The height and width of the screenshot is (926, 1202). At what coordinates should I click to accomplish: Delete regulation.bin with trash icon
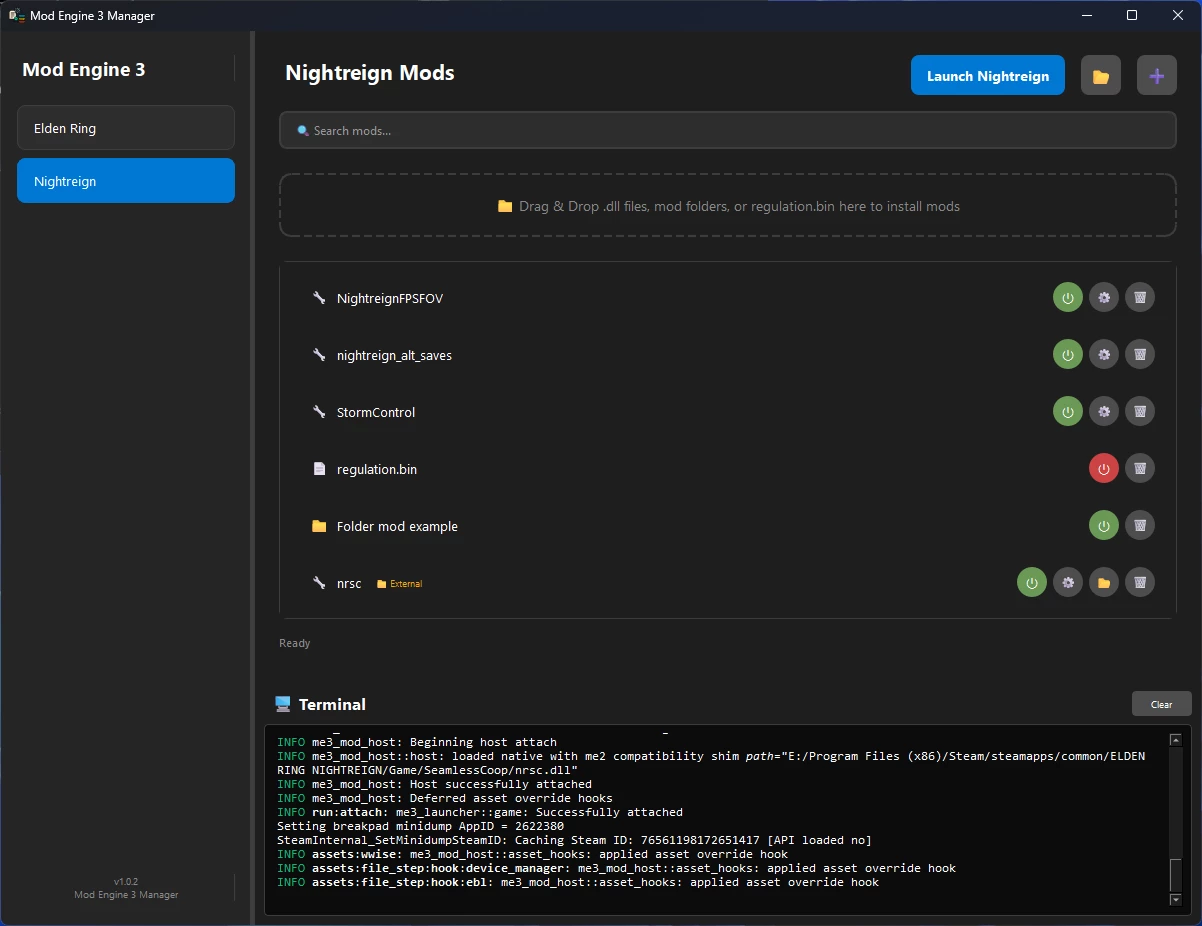1140,469
